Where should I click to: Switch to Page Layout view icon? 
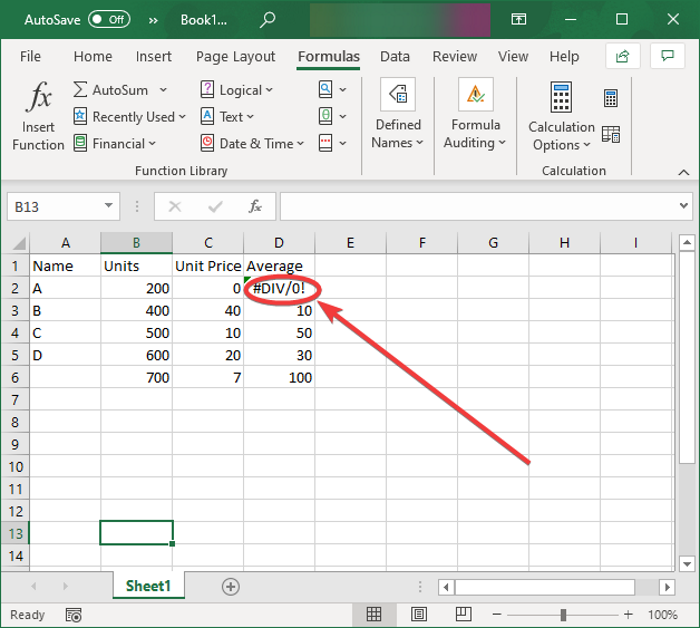pyautogui.click(x=419, y=614)
